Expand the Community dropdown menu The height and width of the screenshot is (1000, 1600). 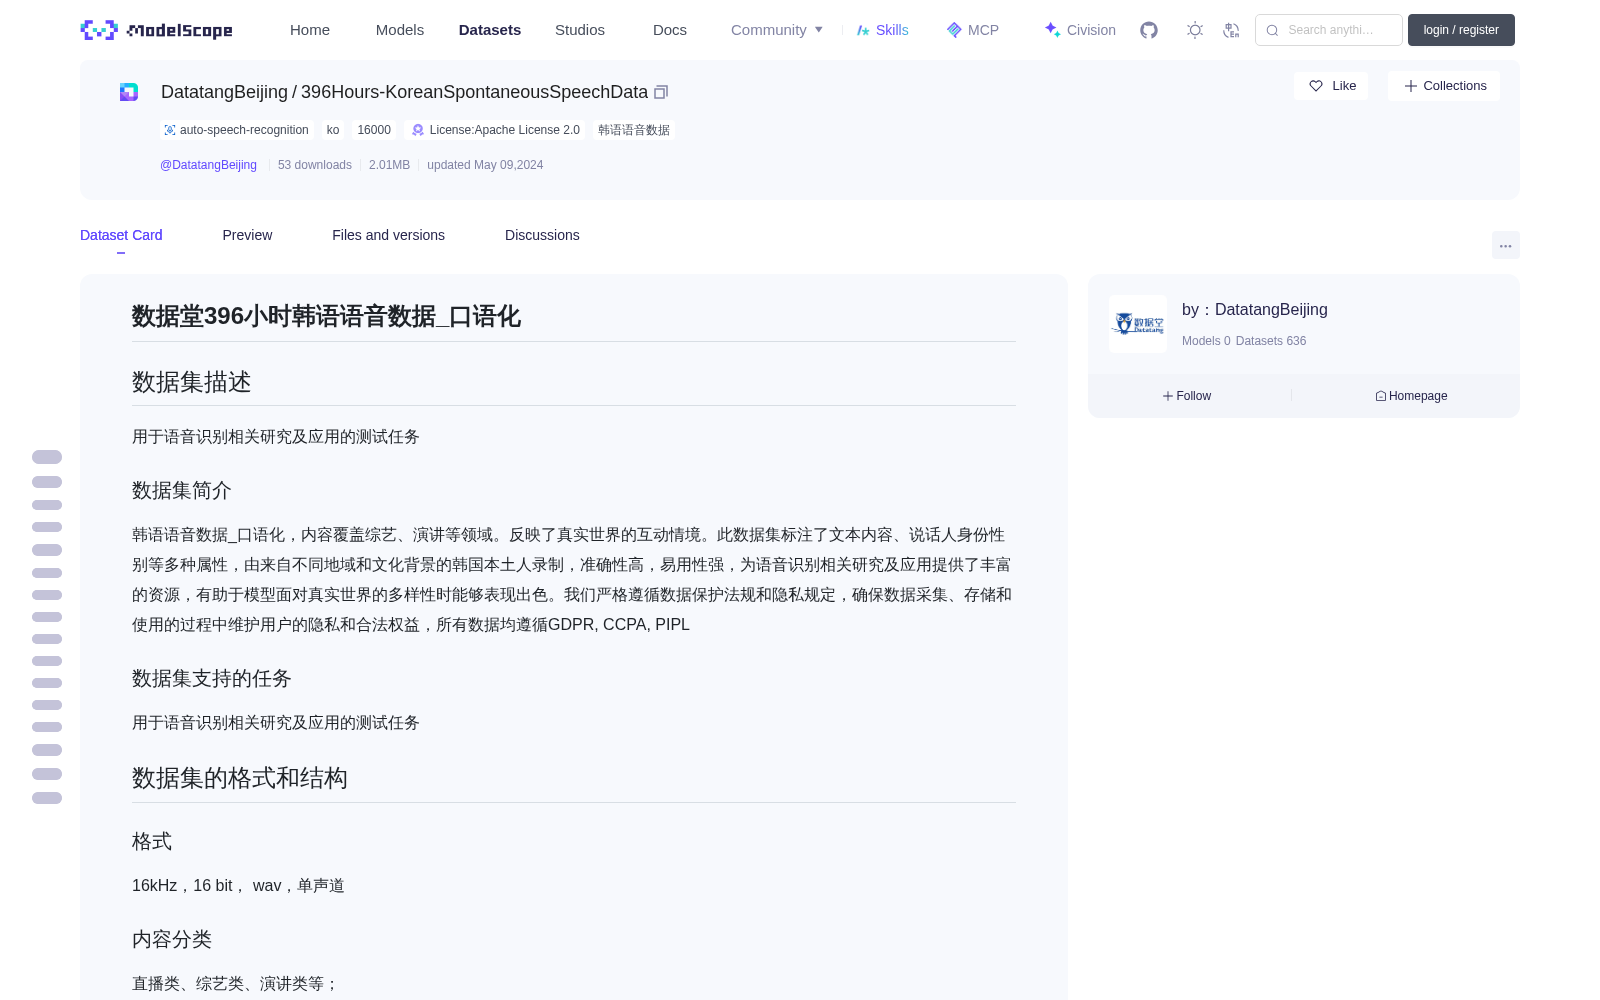click(777, 30)
